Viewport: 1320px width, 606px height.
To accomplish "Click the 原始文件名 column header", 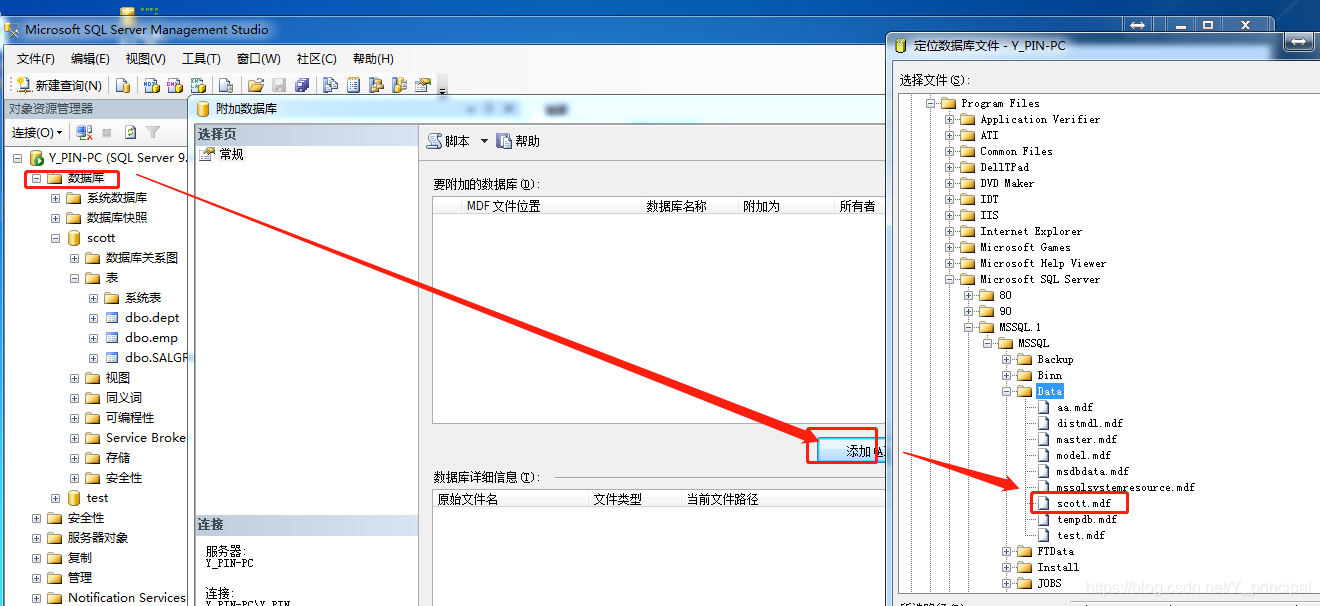I will coord(510,499).
